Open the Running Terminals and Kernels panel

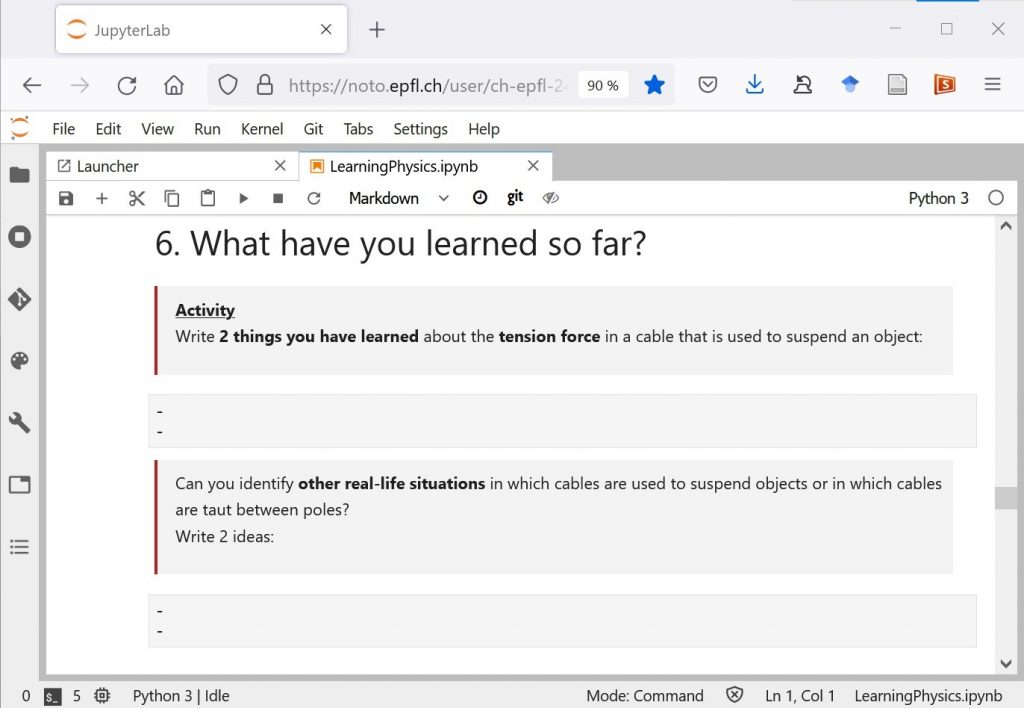(19, 237)
